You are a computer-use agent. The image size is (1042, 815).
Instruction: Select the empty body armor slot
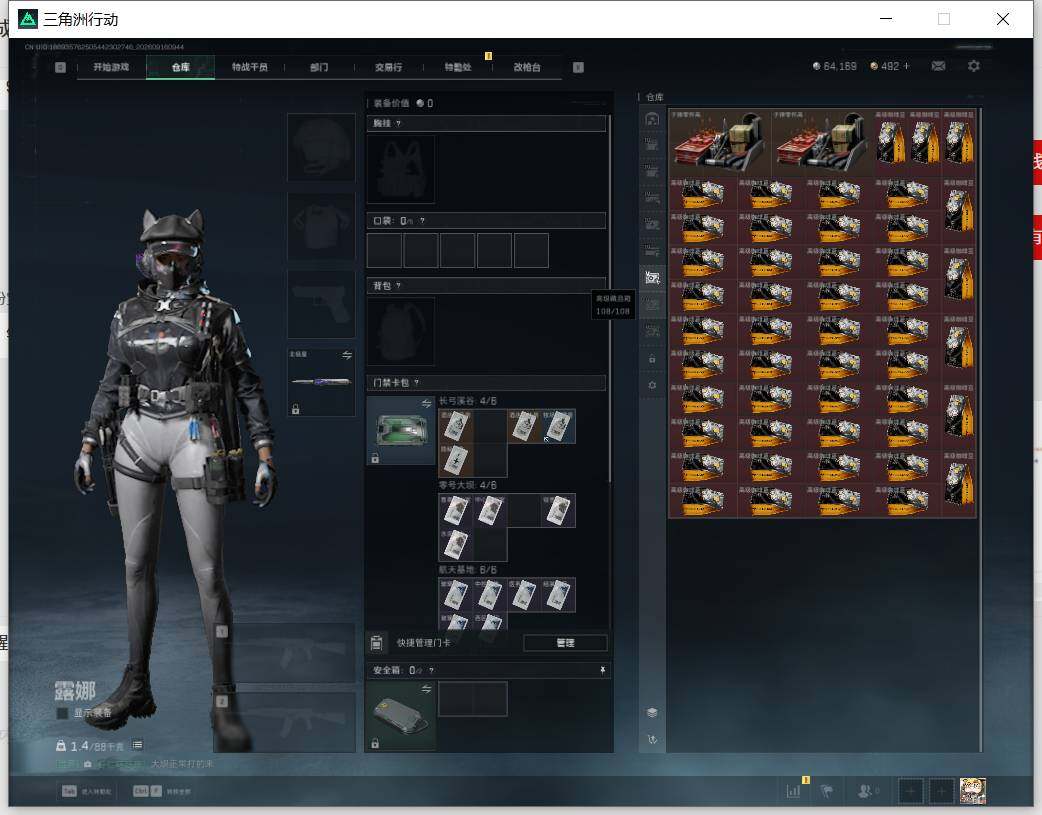coord(321,227)
